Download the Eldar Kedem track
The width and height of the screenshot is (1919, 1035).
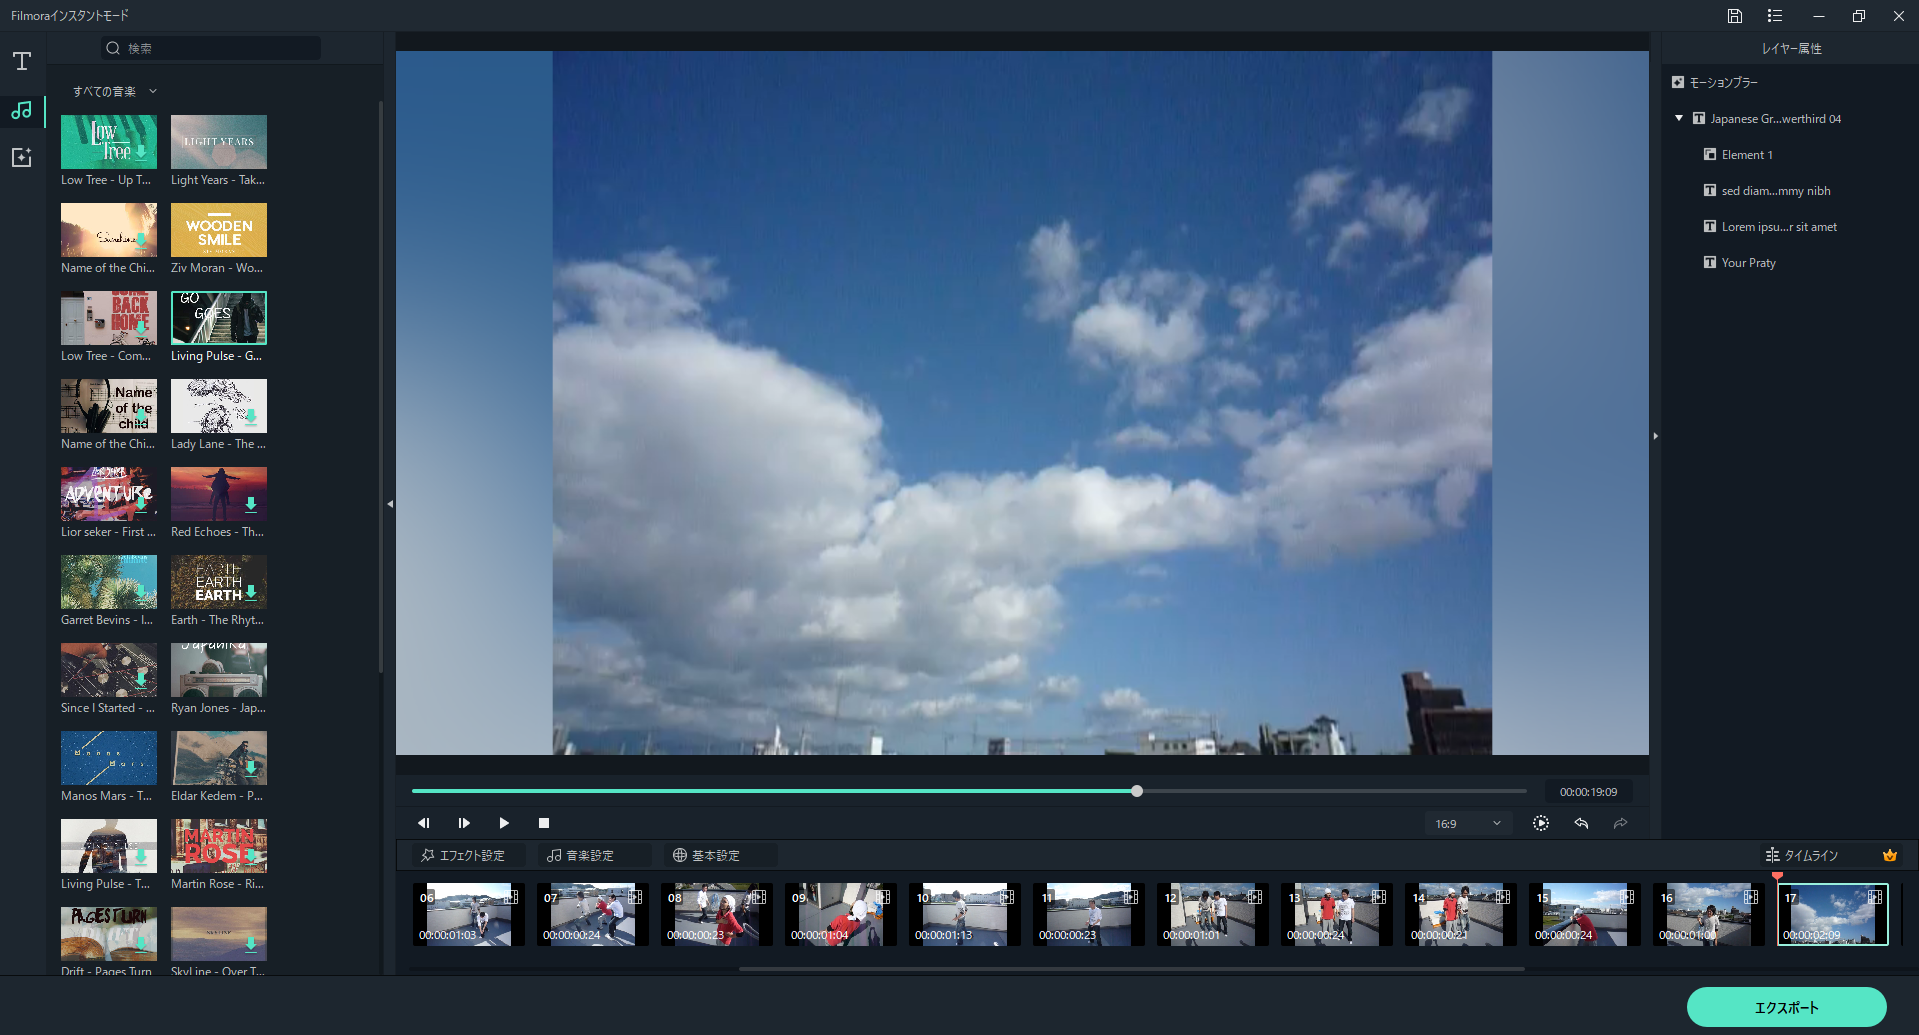[251, 769]
